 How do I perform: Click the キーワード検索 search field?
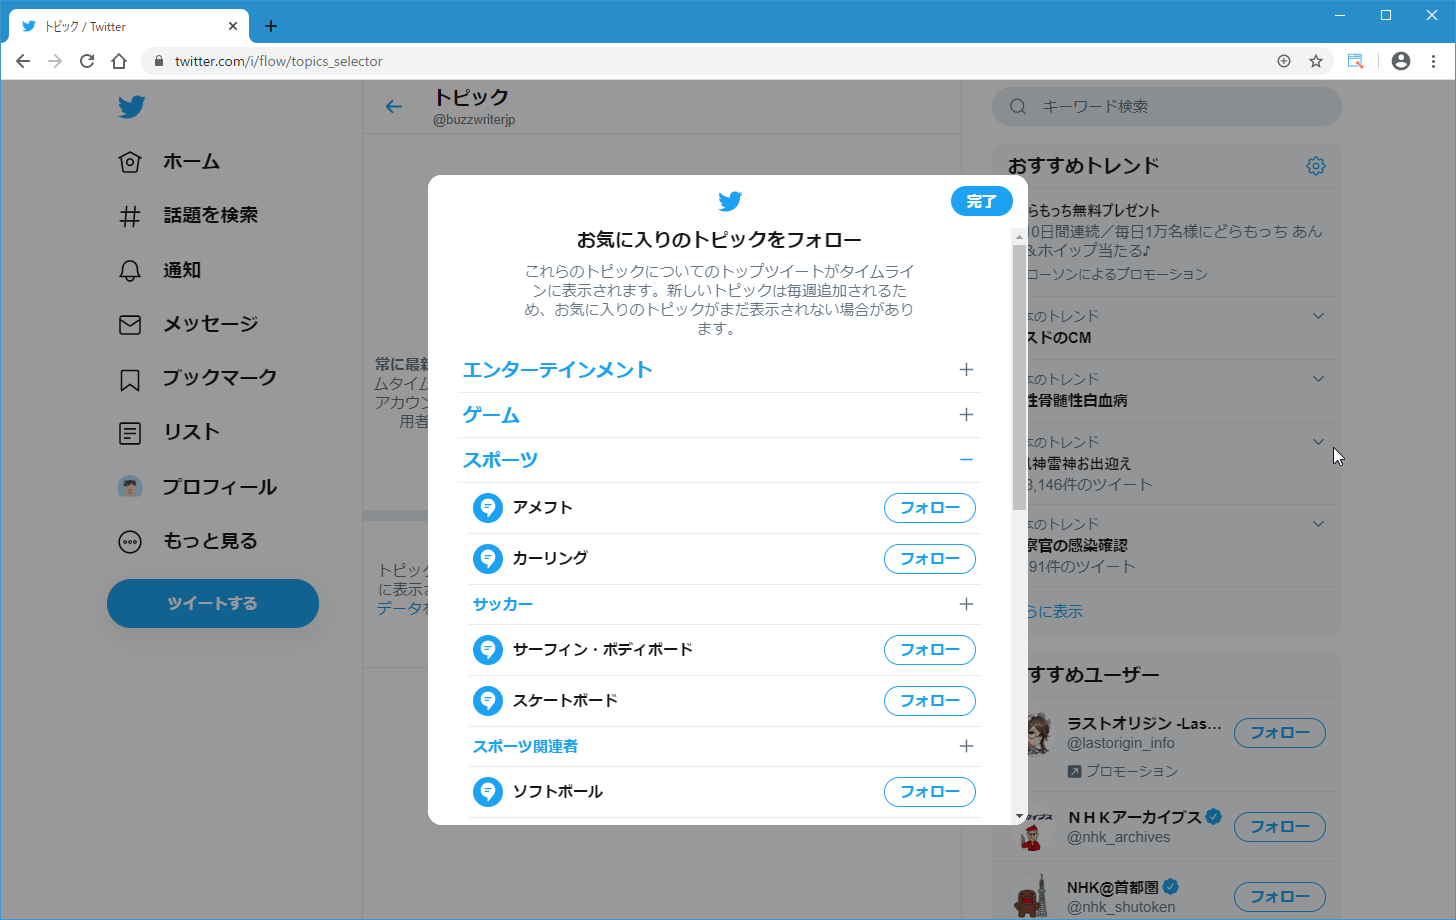(x=1167, y=106)
